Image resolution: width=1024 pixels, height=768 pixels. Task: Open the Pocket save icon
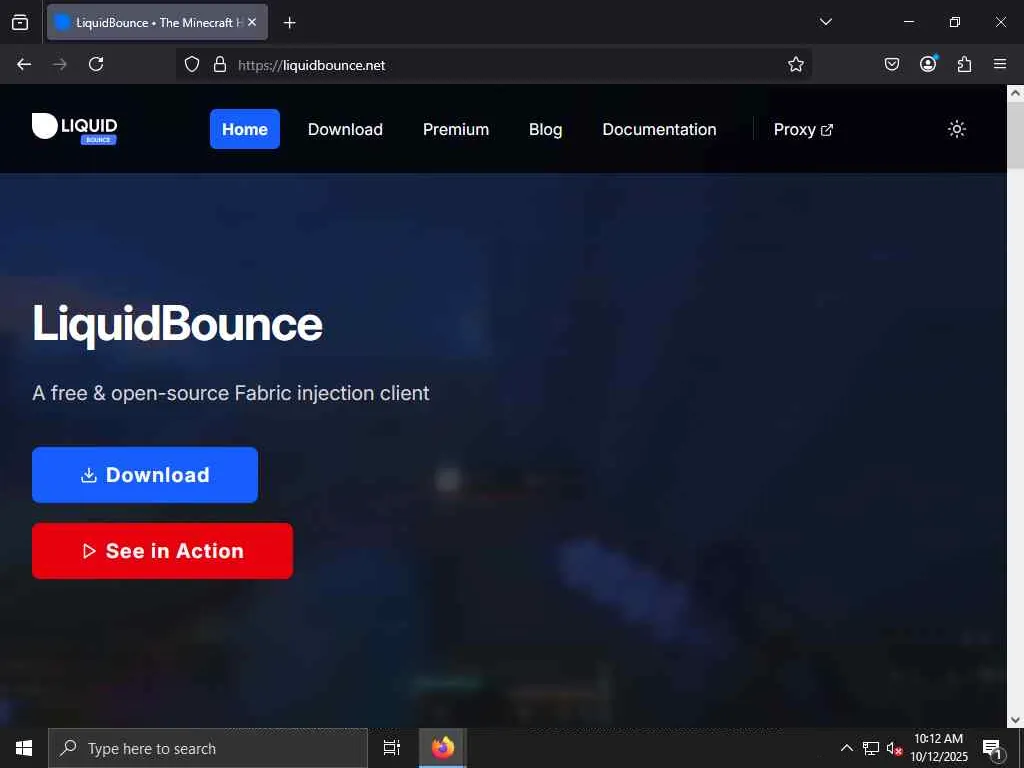tap(891, 64)
